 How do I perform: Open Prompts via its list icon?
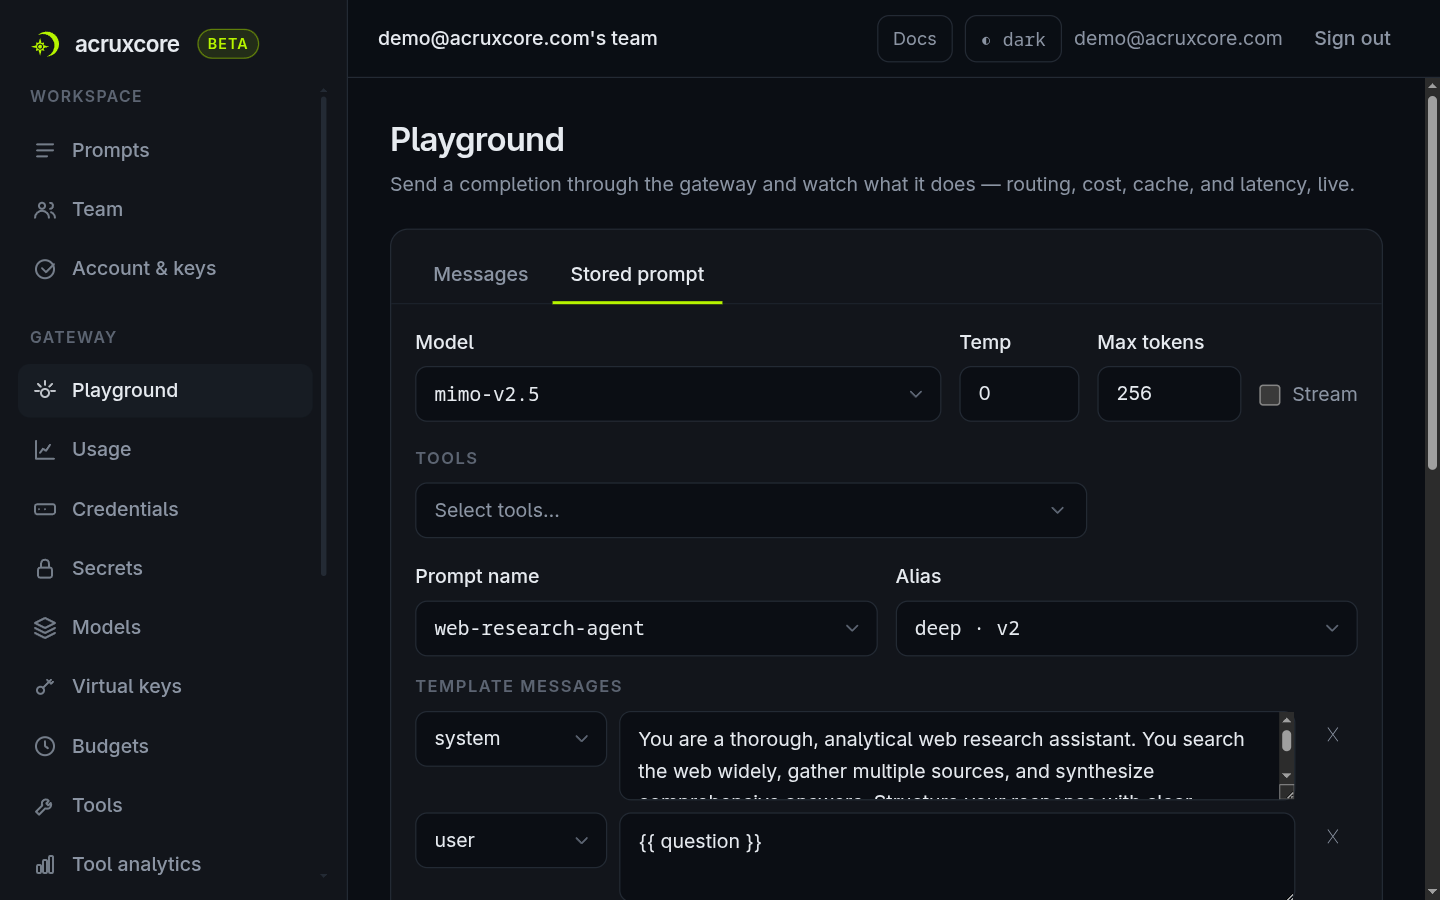point(45,150)
